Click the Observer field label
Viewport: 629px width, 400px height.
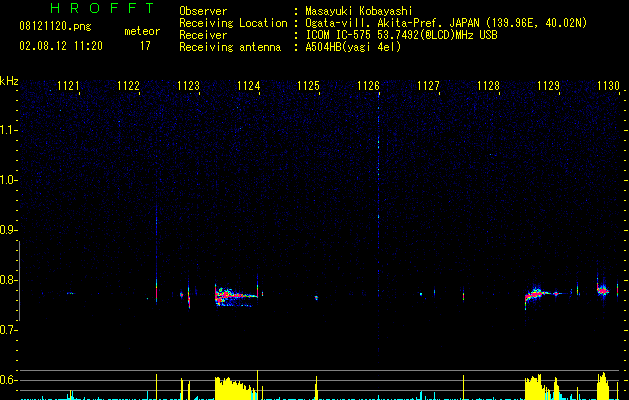pyautogui.click(x=203, y=11)
